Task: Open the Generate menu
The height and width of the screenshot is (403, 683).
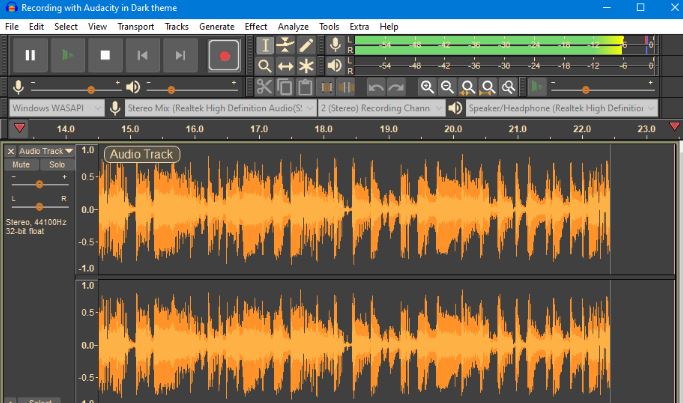Action: point(216,27)
